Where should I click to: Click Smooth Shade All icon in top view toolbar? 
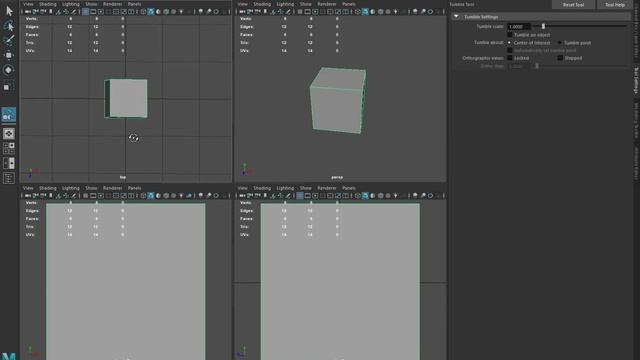(x=151, y=12)
